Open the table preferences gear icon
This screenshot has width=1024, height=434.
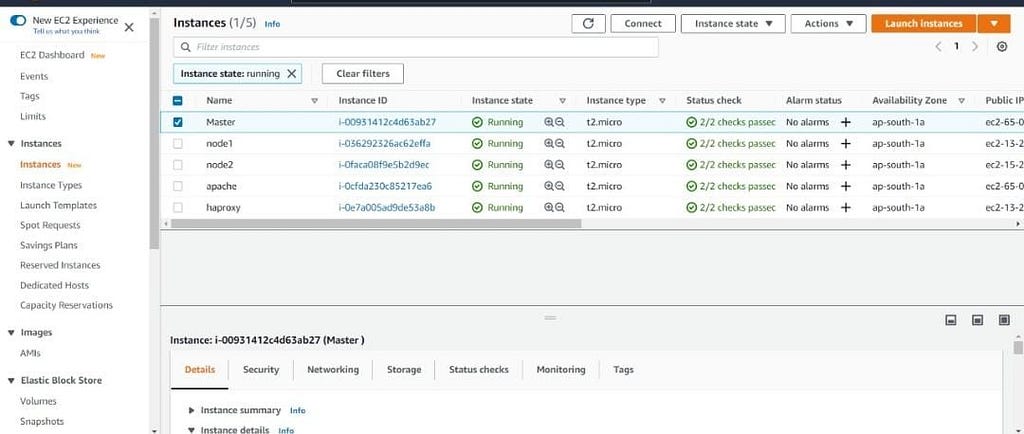1002,46
